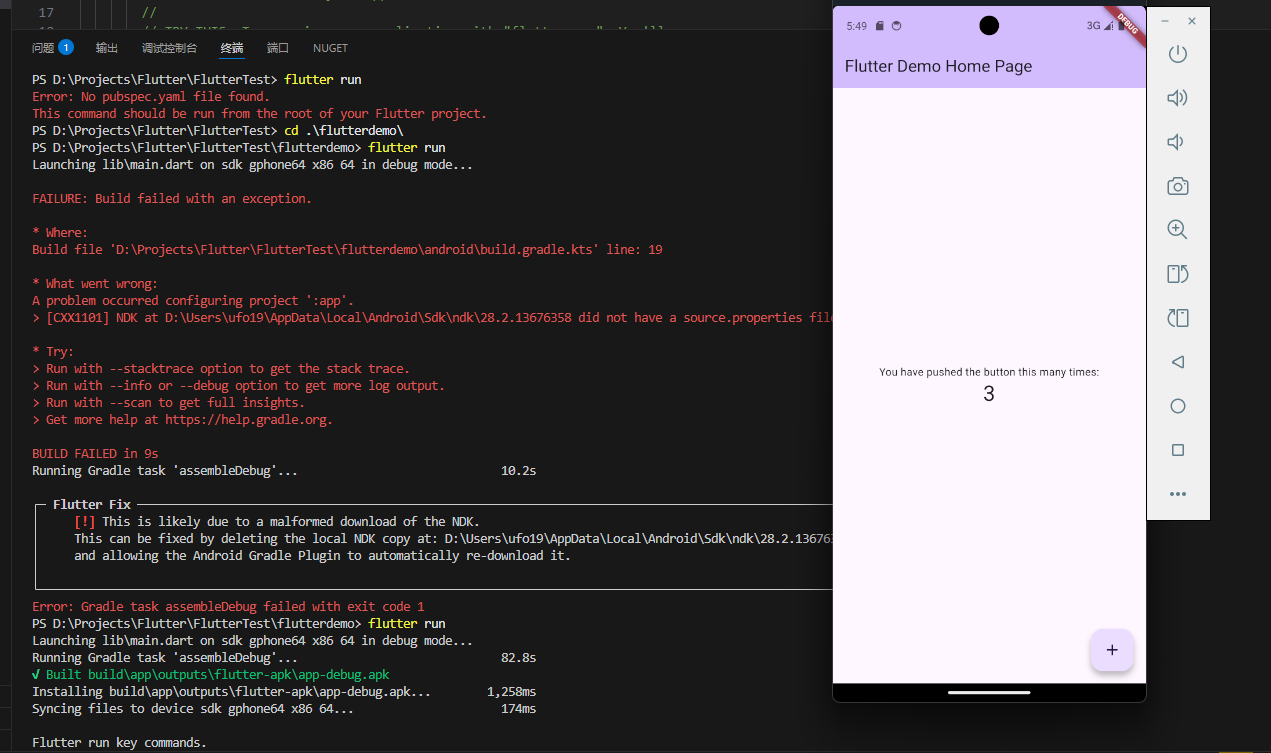
Task: Click 'FAILURE: Build failed with an exception.' line
Action: tap(172, 199)
